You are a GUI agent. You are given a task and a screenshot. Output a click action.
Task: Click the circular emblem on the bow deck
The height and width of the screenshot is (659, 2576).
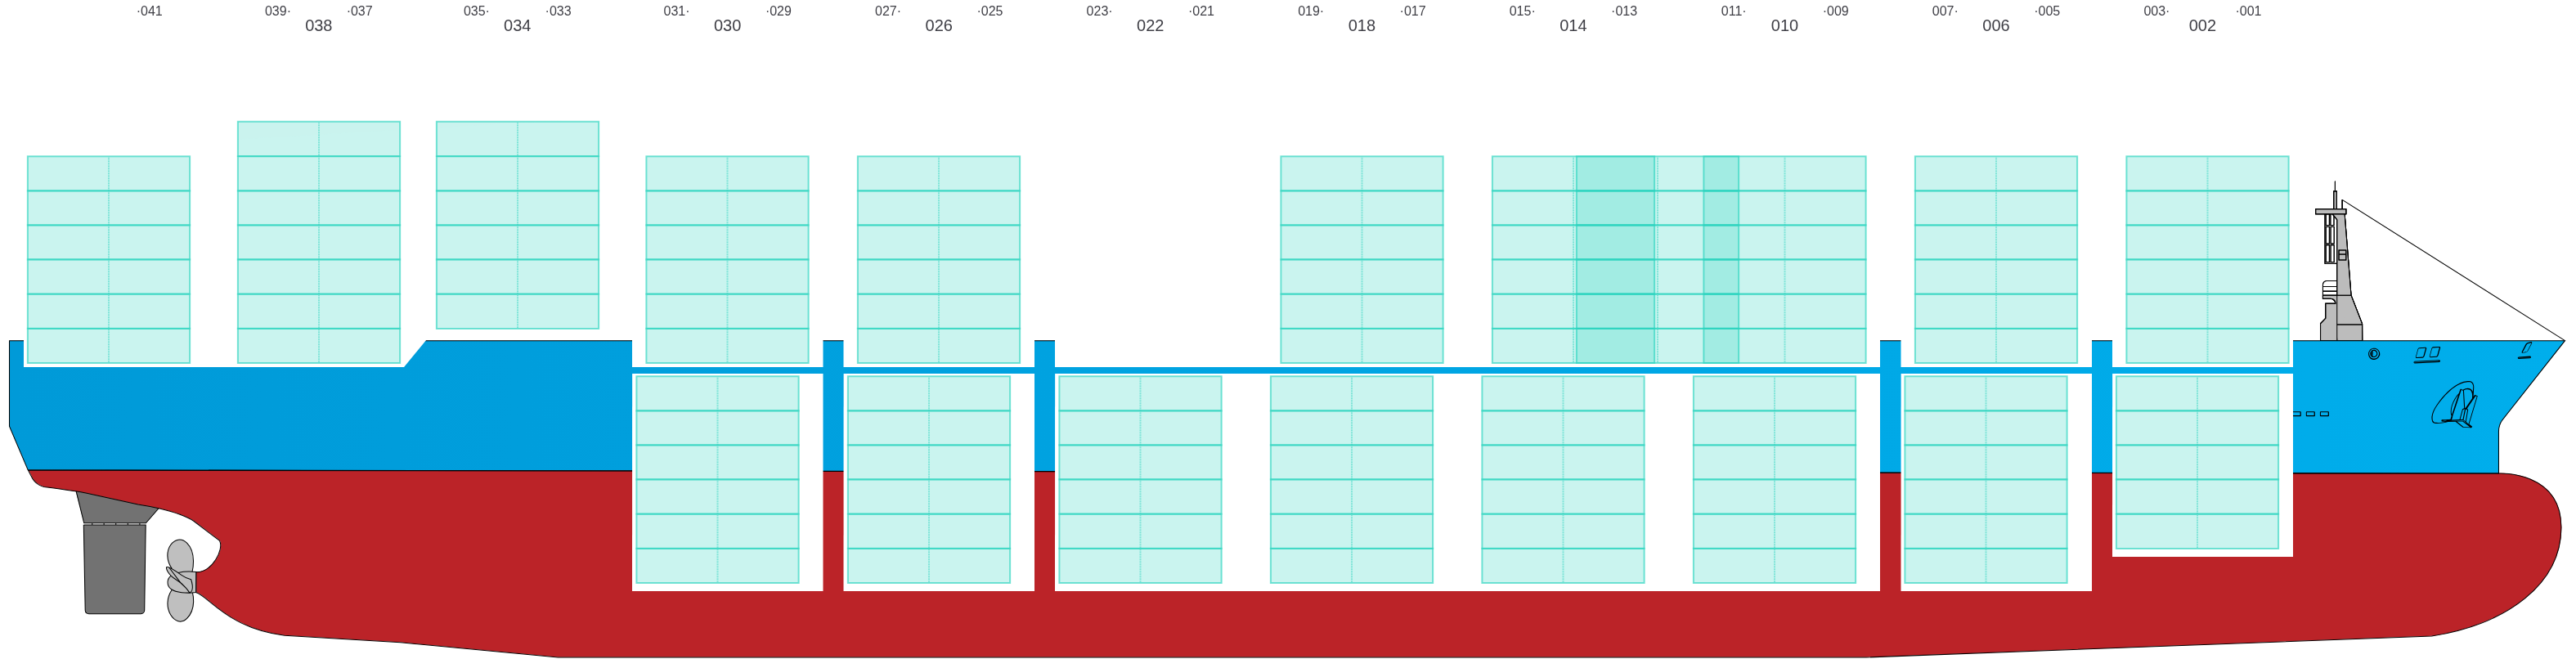(x=2374, y=354)
